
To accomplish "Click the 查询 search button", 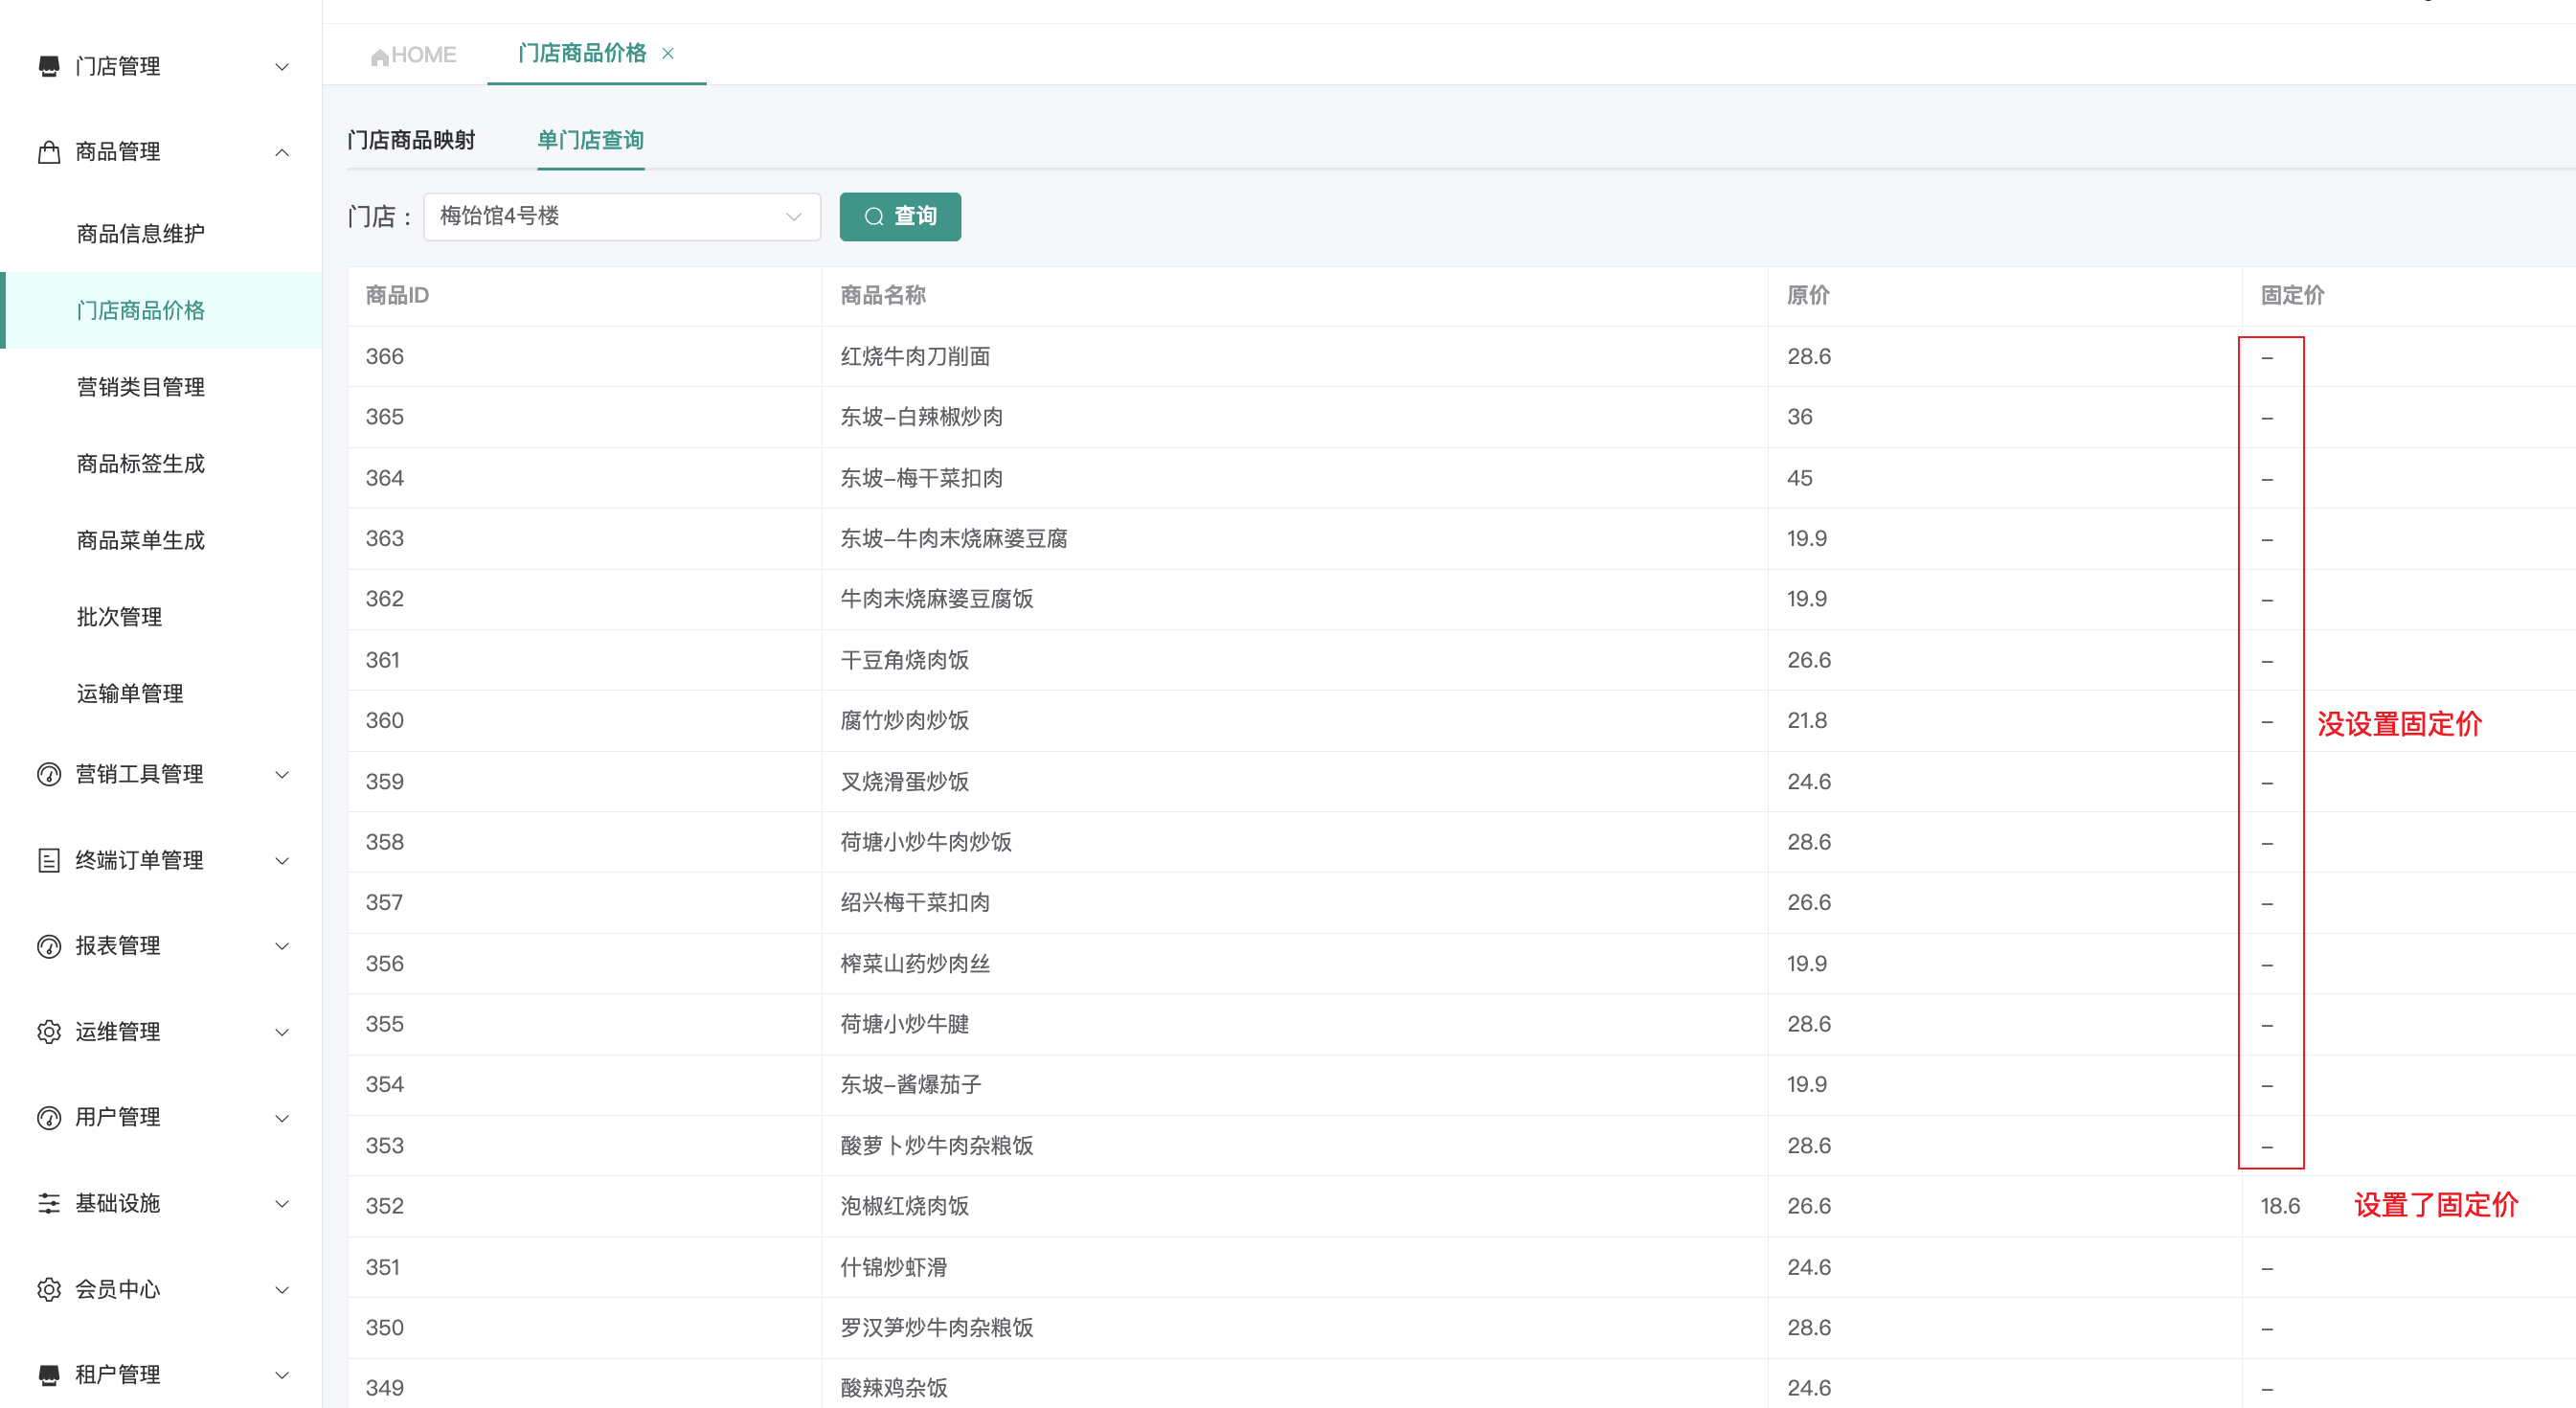I will pyautogui.click(x=900, y=216).
